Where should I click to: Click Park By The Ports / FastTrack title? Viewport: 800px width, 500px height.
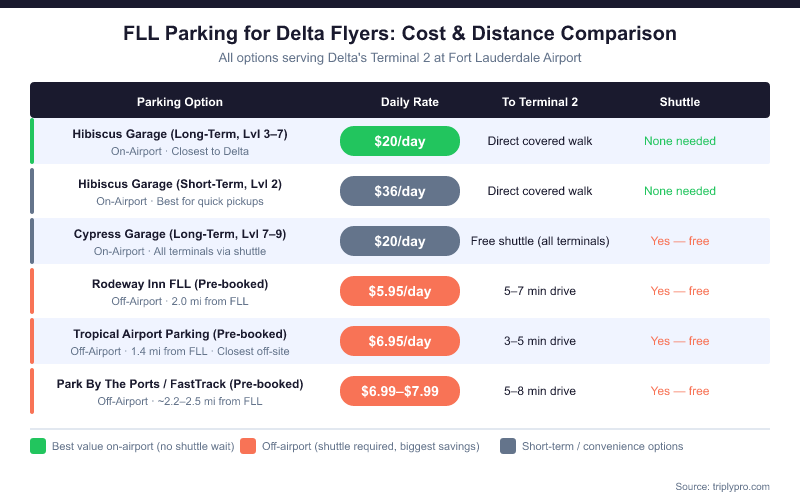(x=180, y=384)
